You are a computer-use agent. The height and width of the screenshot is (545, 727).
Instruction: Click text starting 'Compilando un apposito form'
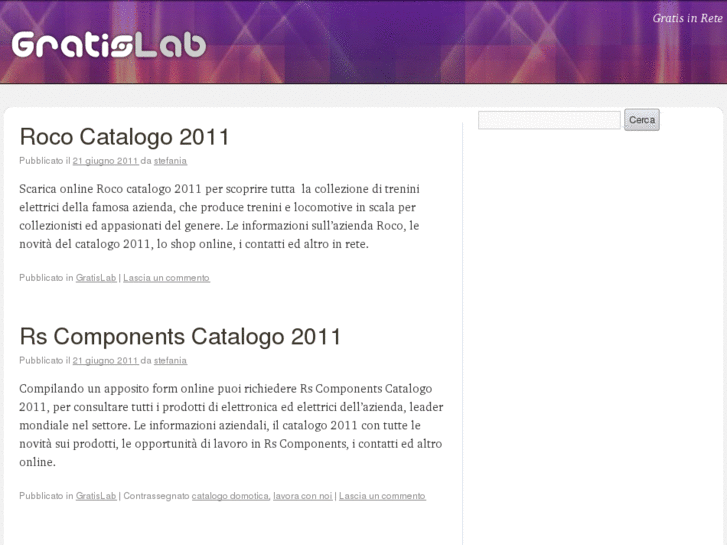pos(231,425)
